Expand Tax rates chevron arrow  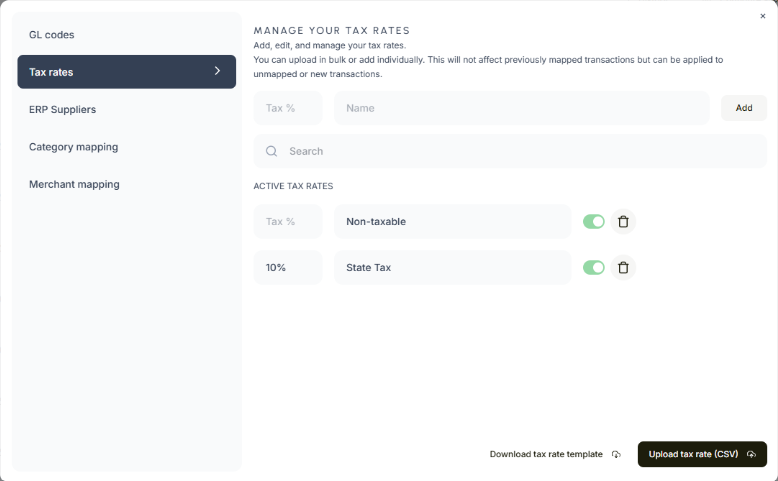coord(217,71)
